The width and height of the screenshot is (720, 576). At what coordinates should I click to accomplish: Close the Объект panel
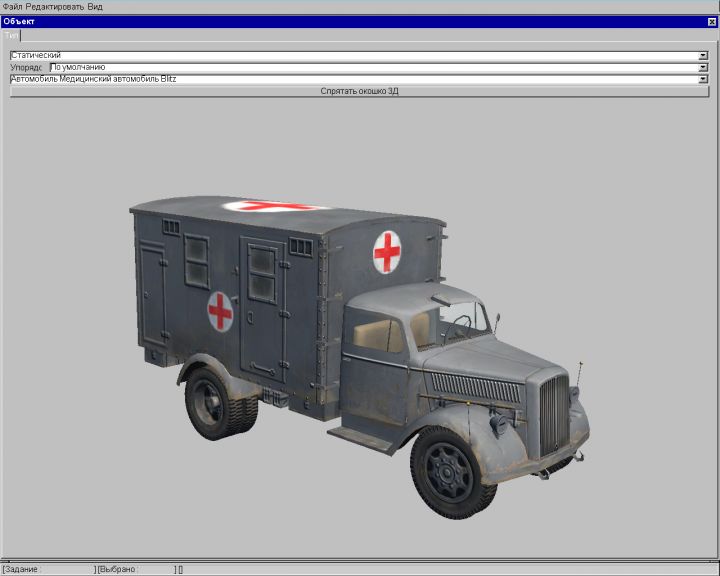(712, 21)
